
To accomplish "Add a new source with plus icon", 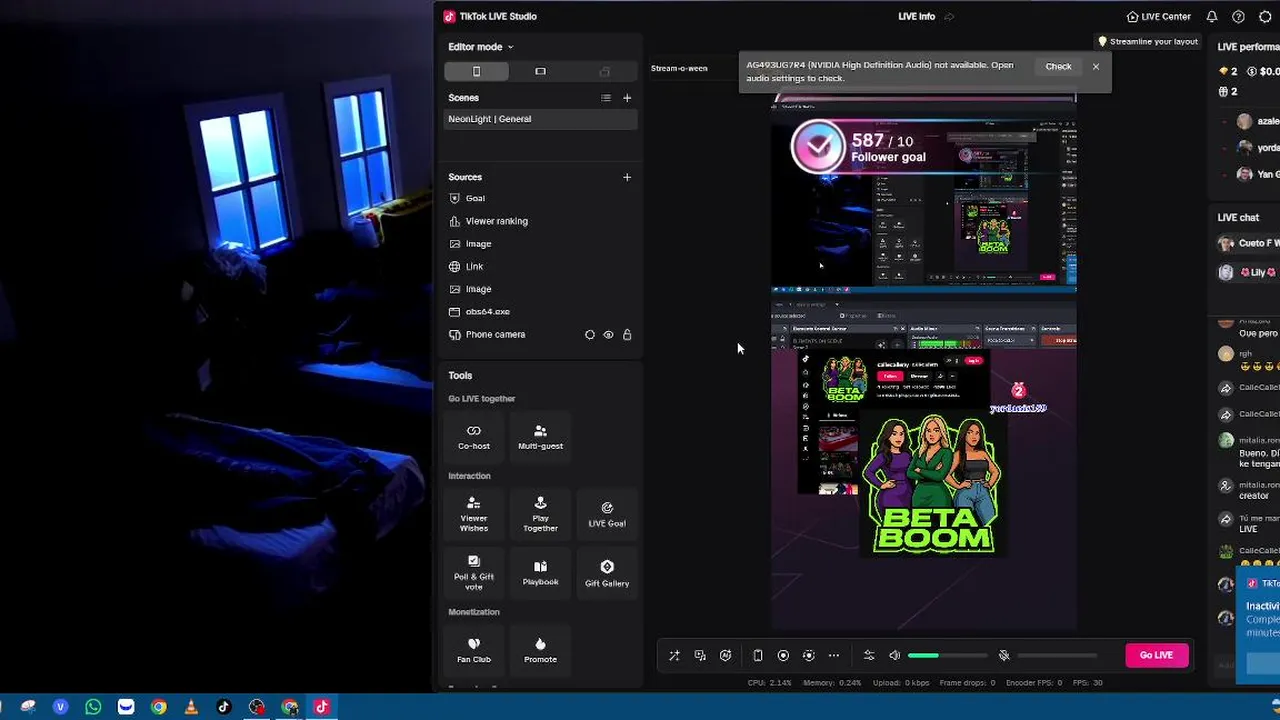I will pyautogui.click(x=627, y=177).
